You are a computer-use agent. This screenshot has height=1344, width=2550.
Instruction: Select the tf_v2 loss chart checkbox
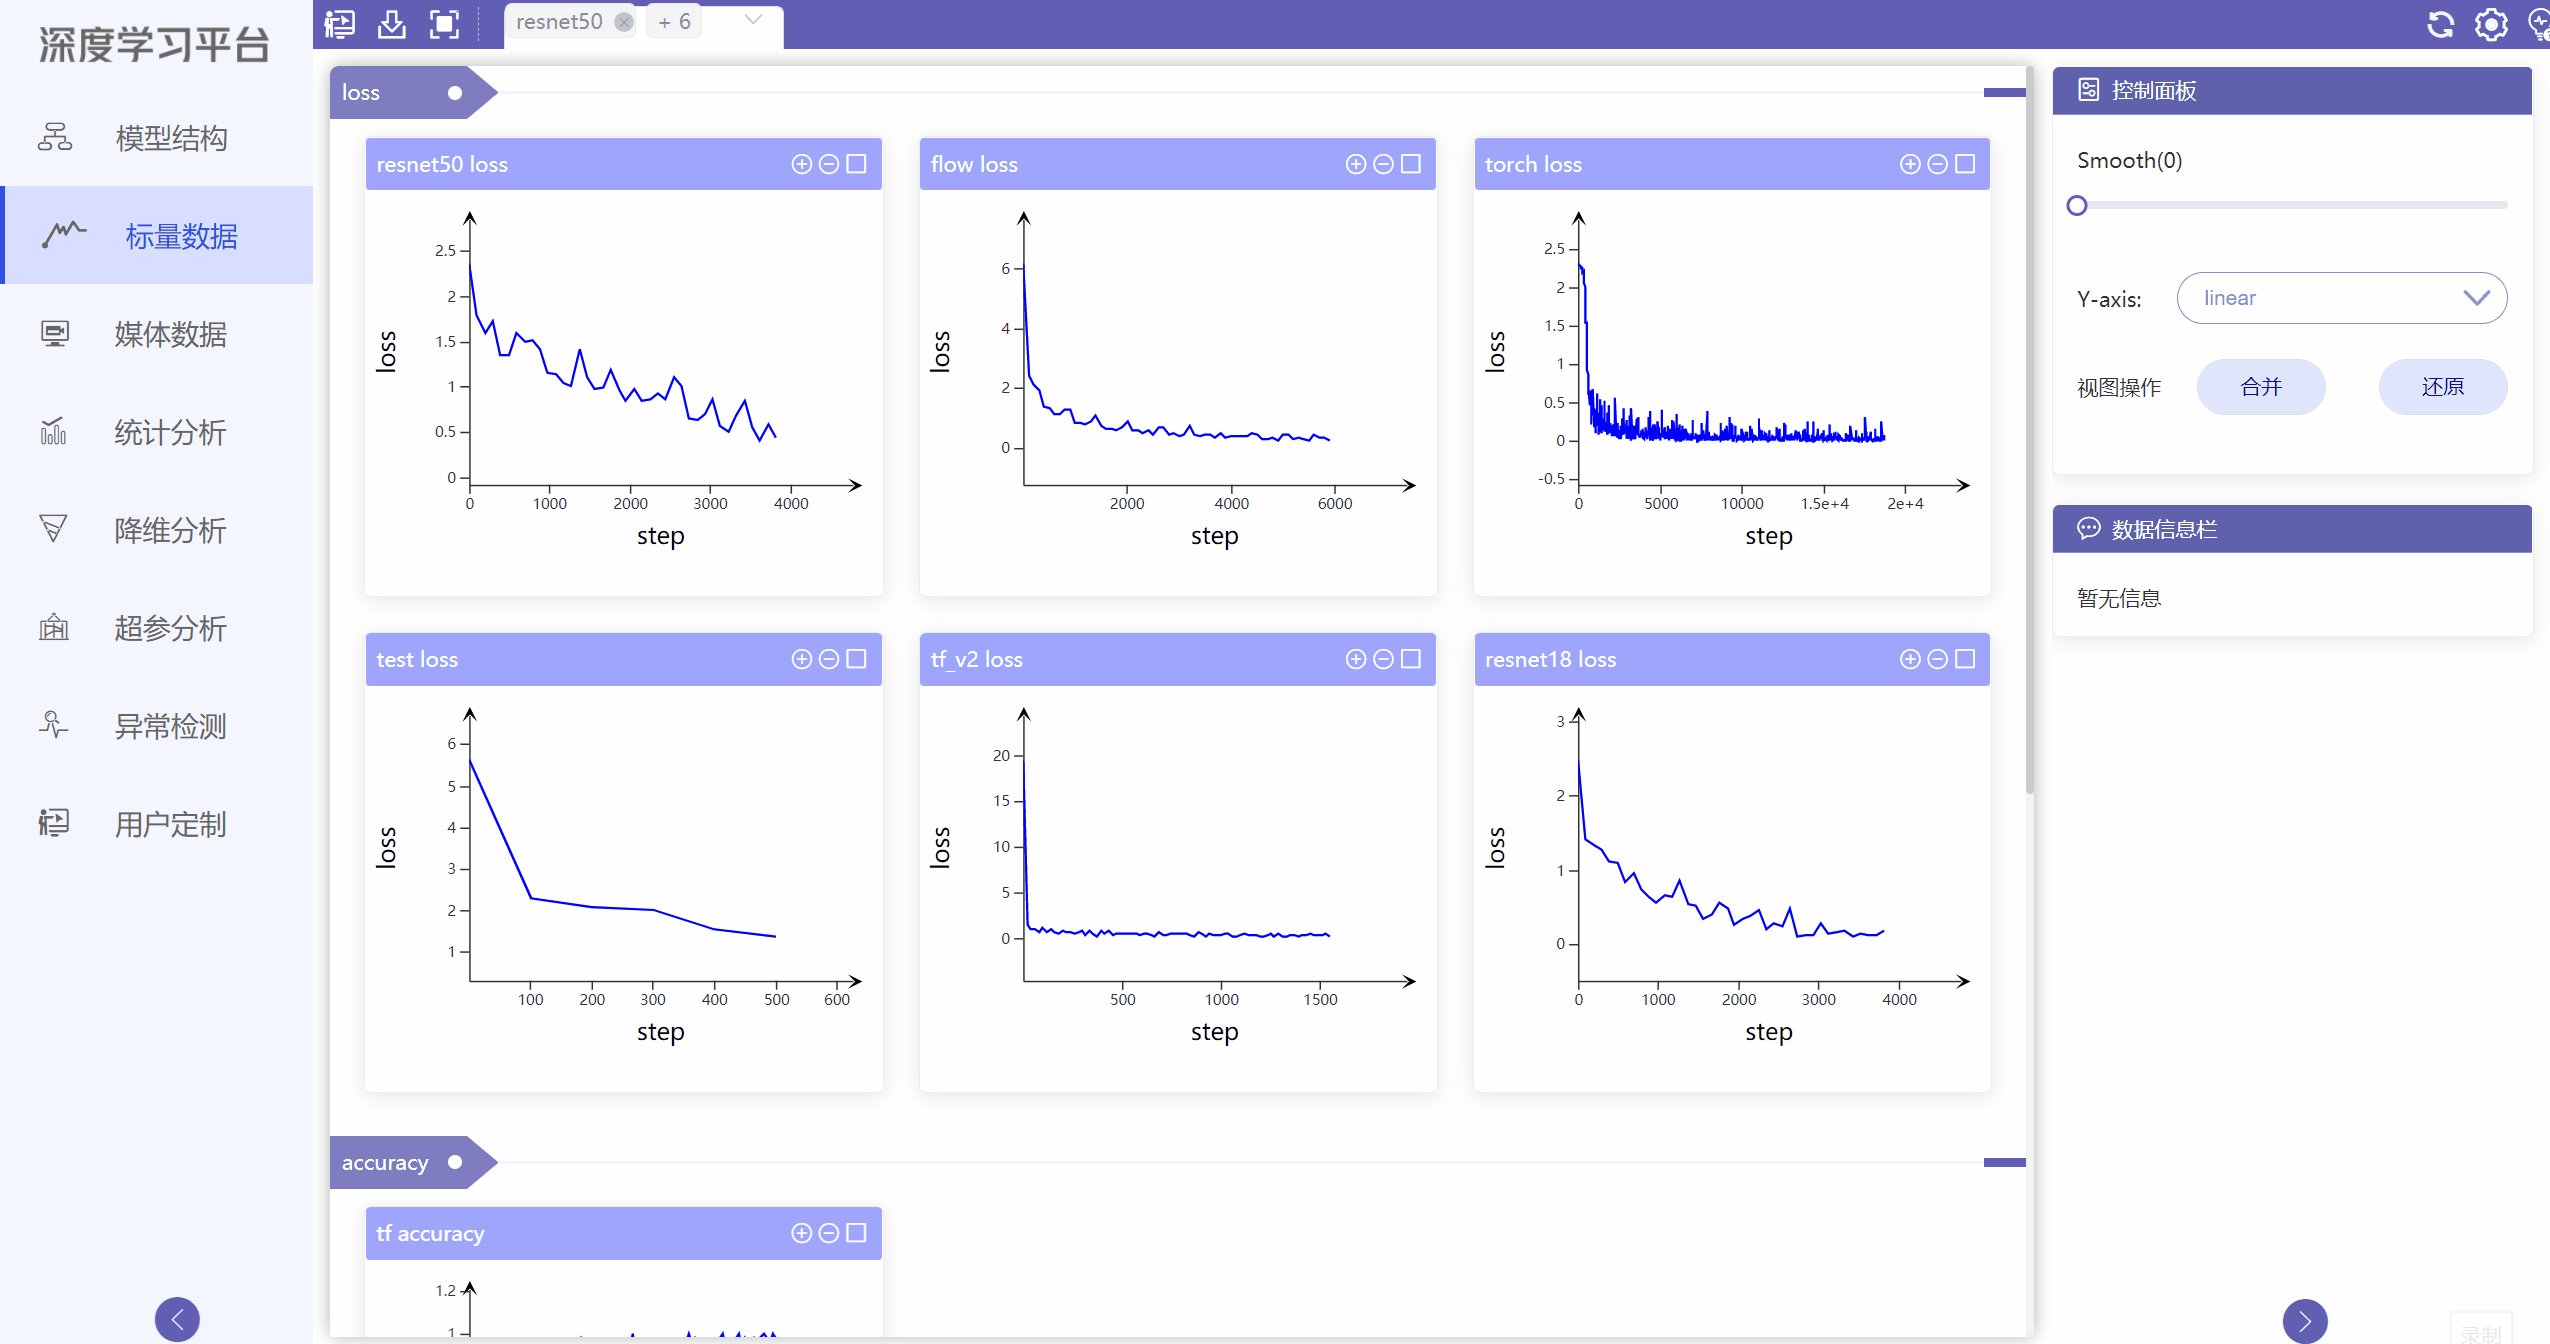[1410, 659]
